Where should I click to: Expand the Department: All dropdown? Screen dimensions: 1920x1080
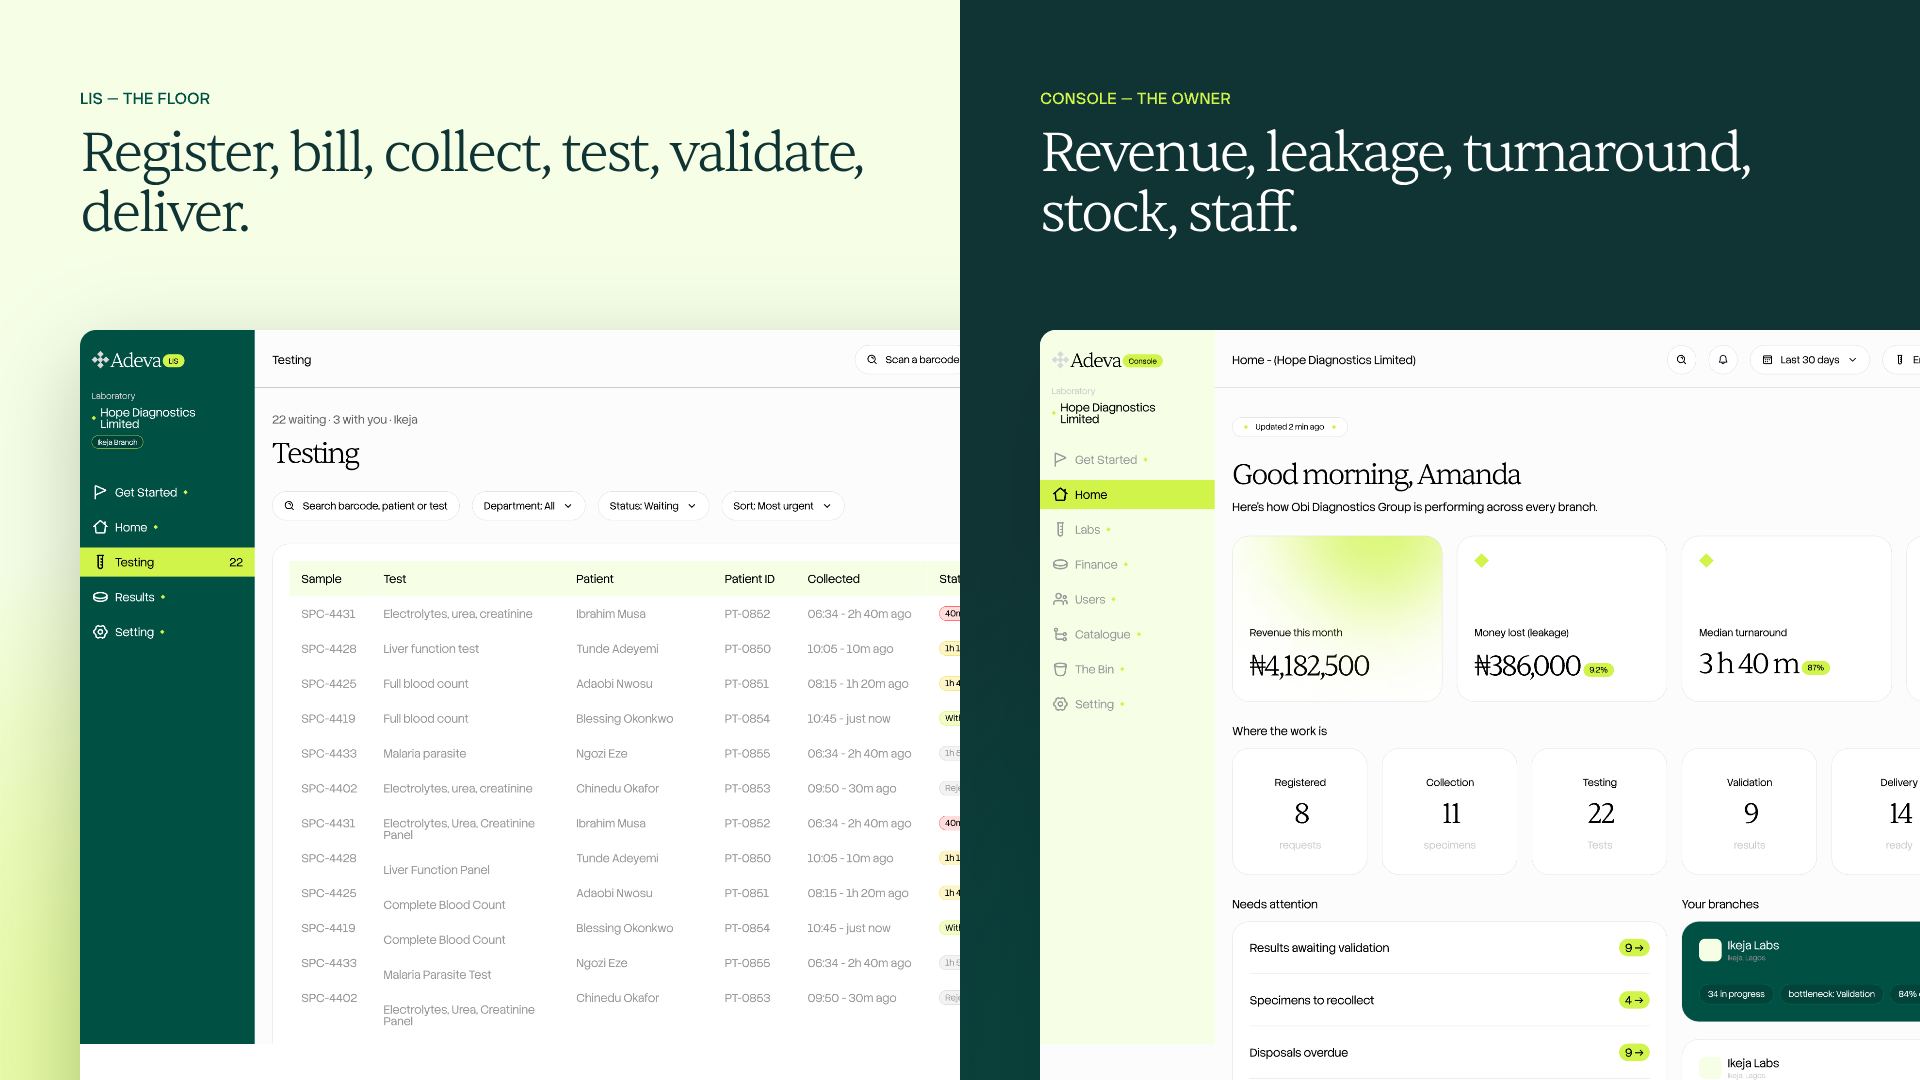tap(528, 506)
